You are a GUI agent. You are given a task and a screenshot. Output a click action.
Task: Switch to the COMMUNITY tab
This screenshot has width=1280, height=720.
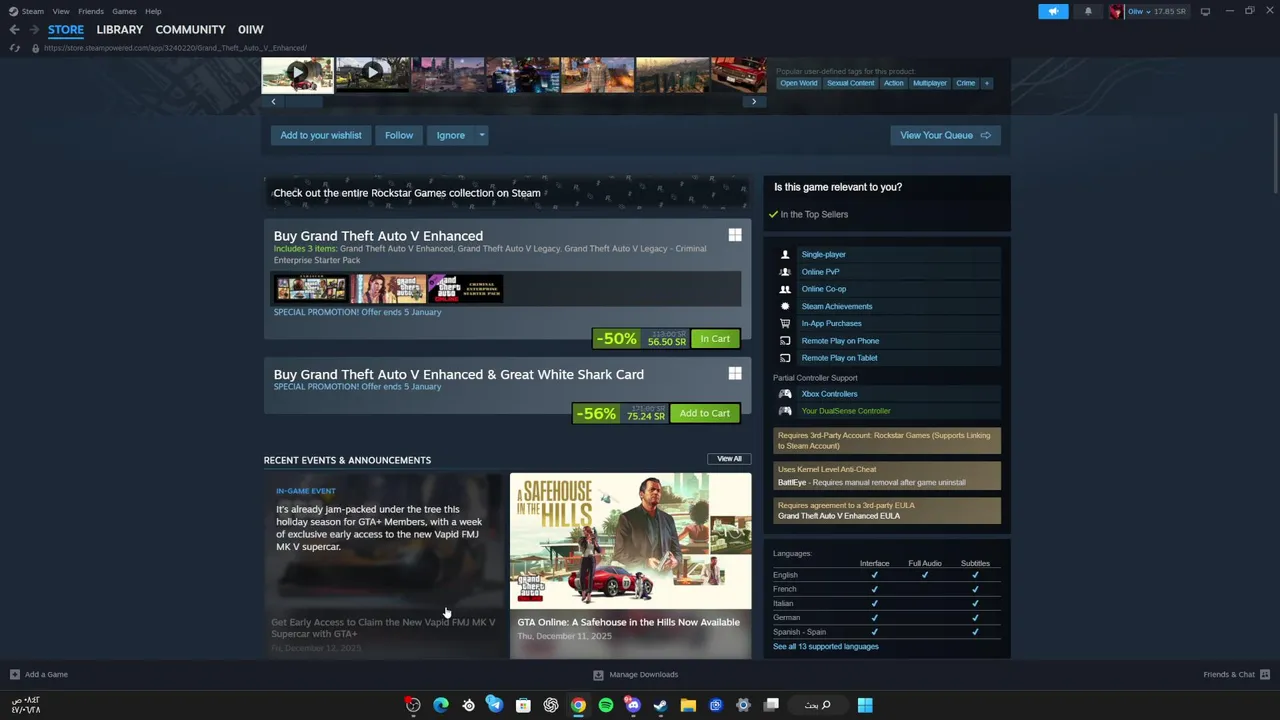pos(190,30)
